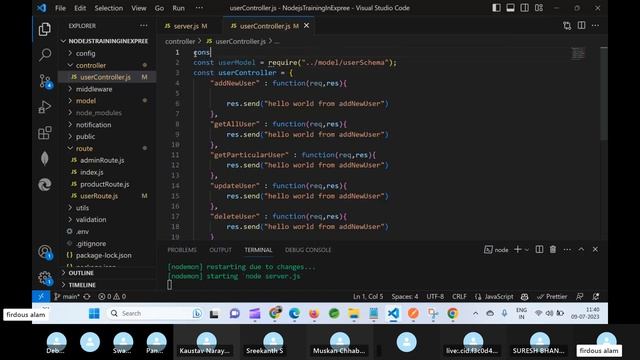
Task: Open the new terminal launch profile dropdown
Action: 527,249
